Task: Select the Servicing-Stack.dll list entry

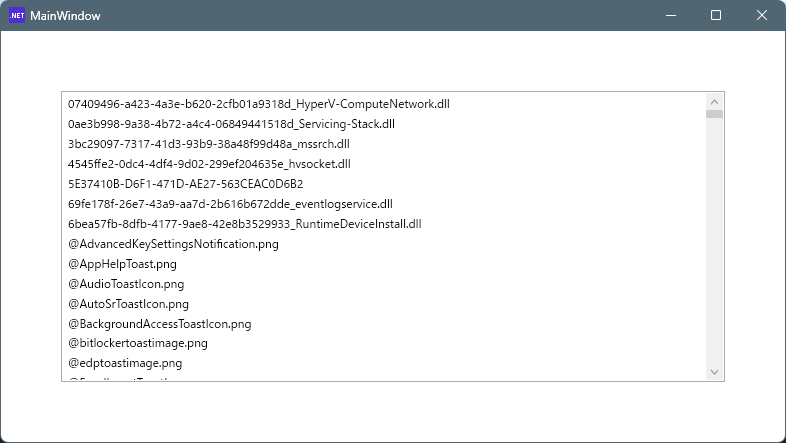Action: tap(231, 124)
